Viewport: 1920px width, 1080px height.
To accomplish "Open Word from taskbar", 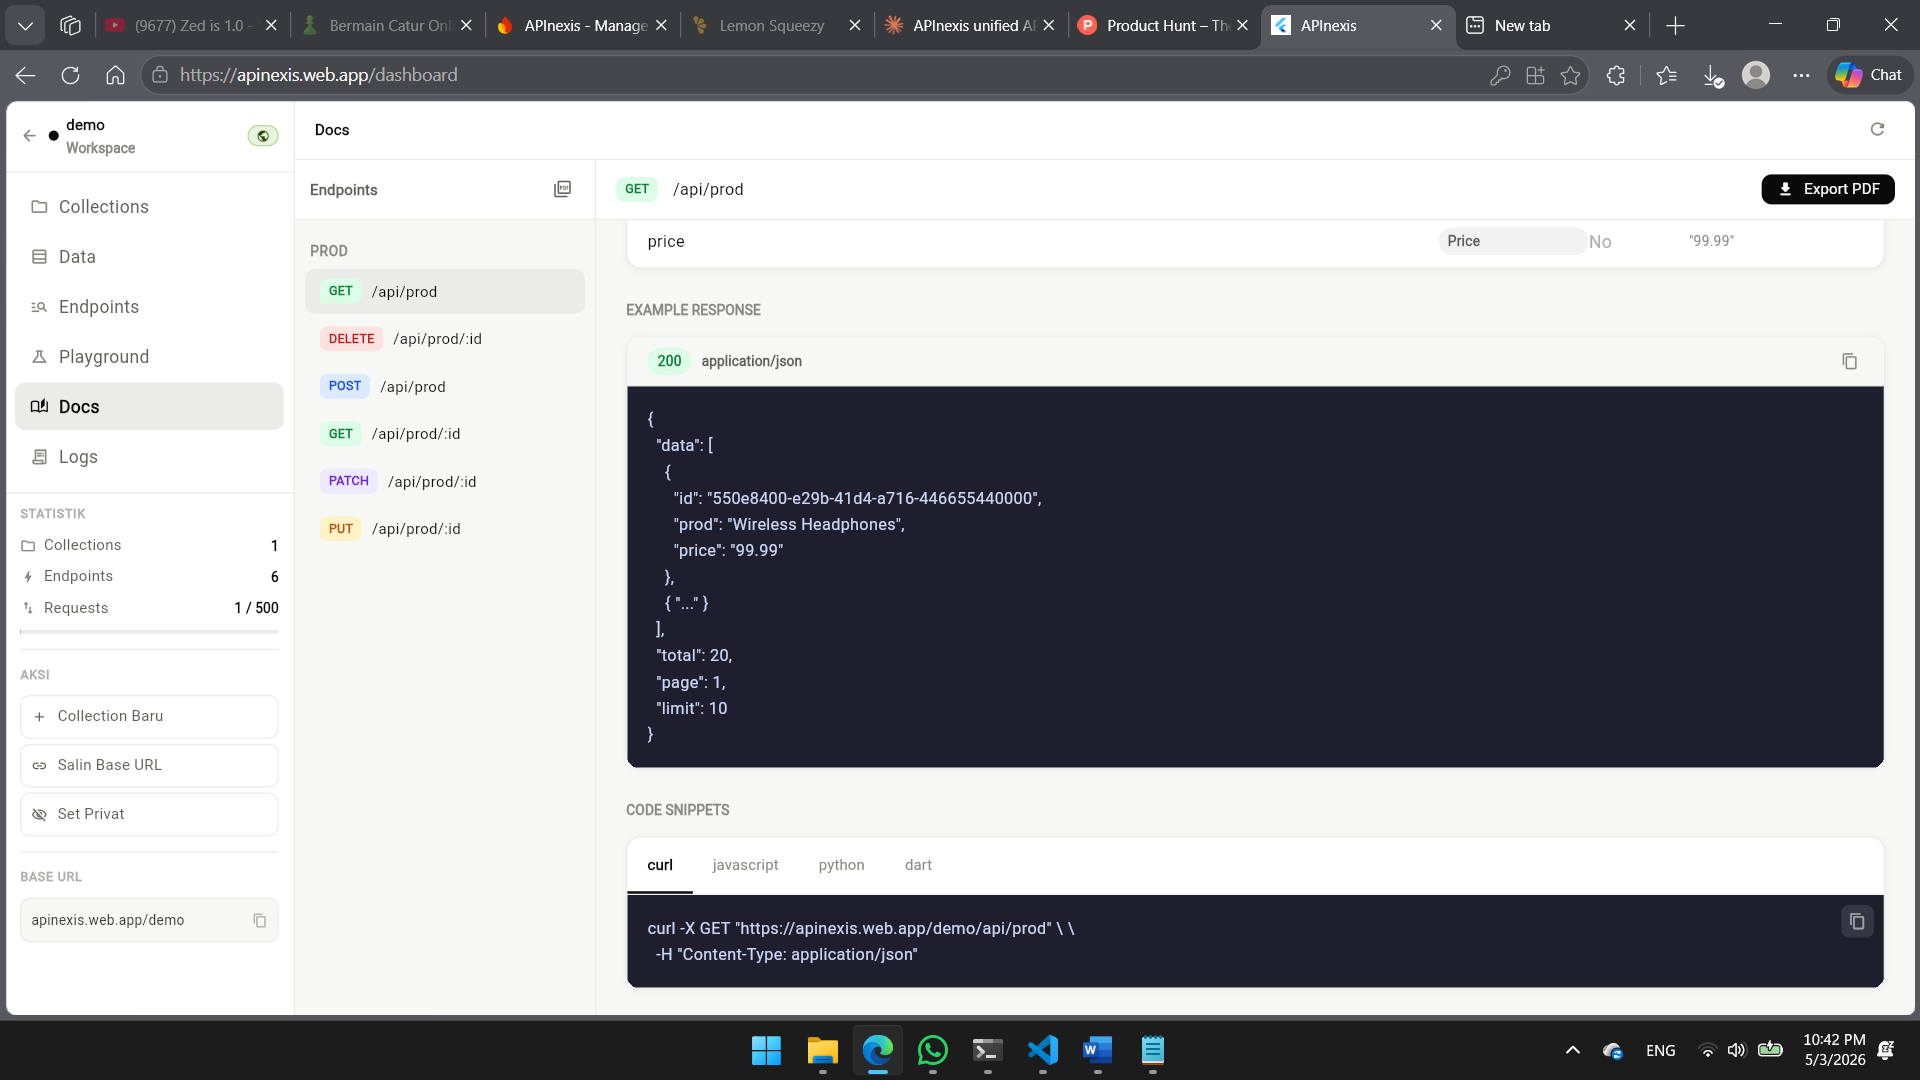I will click(1097, 1051).
